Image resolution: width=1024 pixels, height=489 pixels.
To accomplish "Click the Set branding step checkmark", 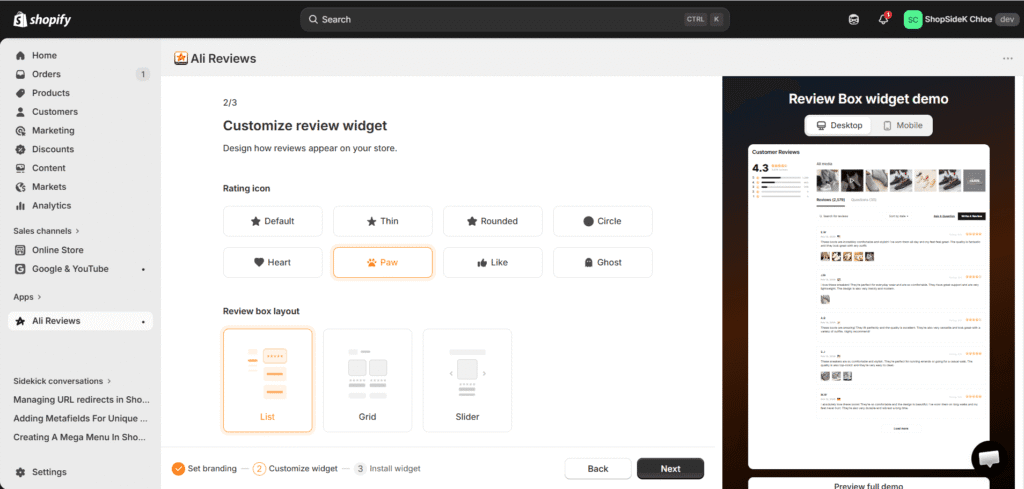I will [178, 469].
